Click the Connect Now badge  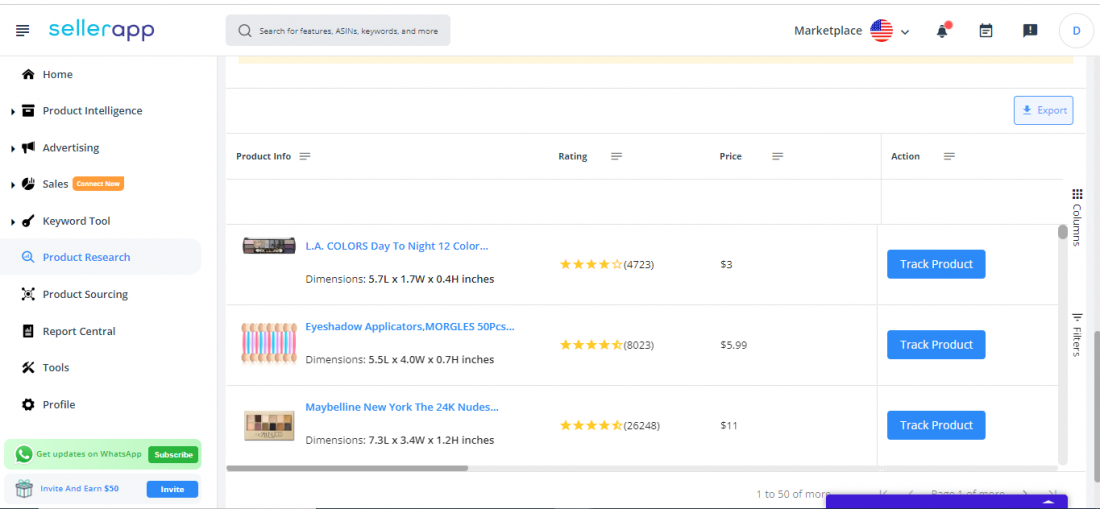[98, 184]
